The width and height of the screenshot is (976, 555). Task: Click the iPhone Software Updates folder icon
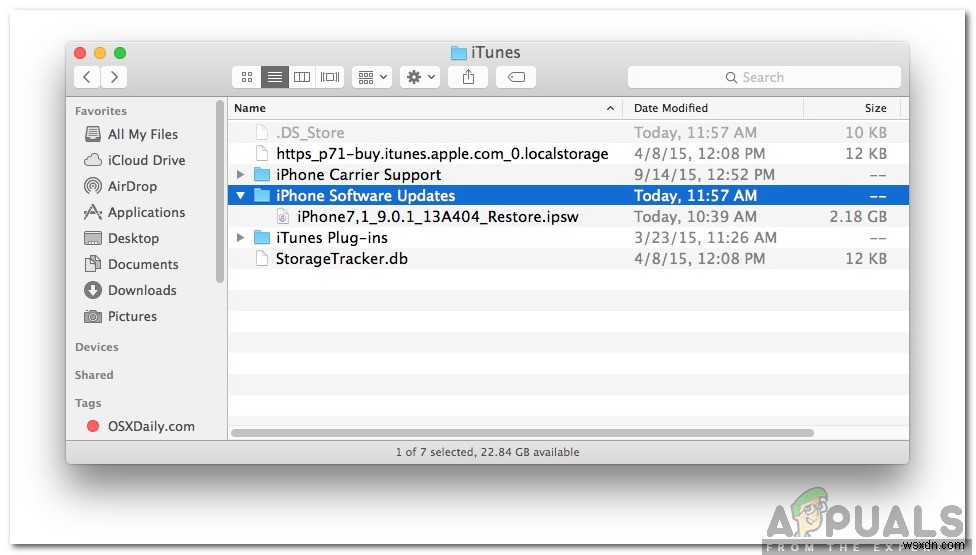click(262, 196)
